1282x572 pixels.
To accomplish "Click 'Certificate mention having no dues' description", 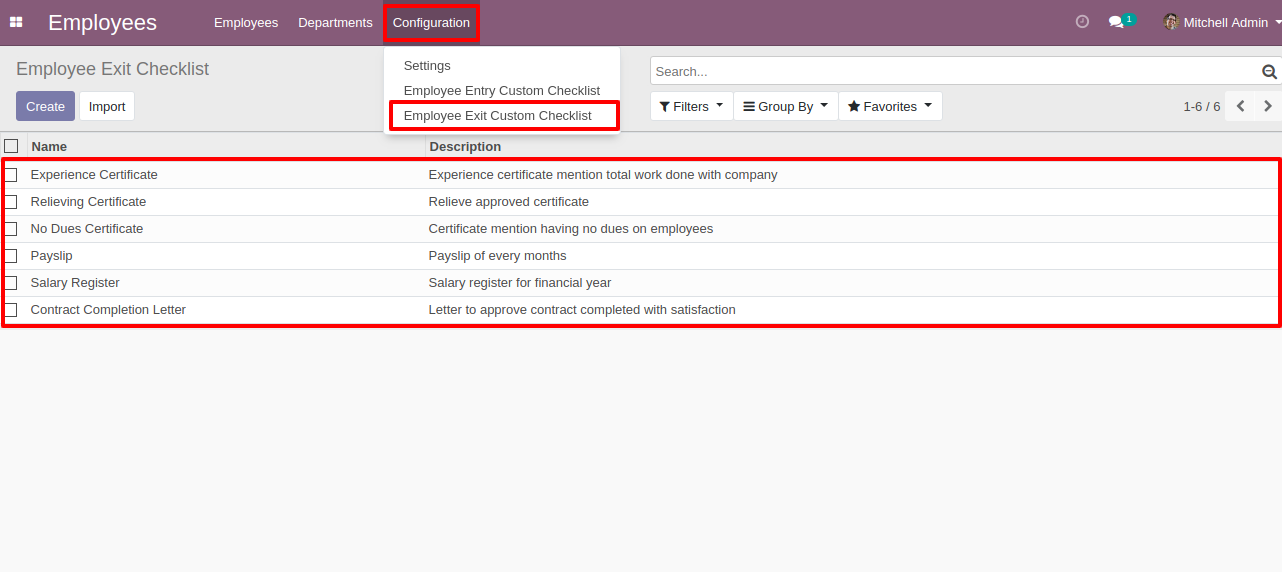I will point(571,229).
